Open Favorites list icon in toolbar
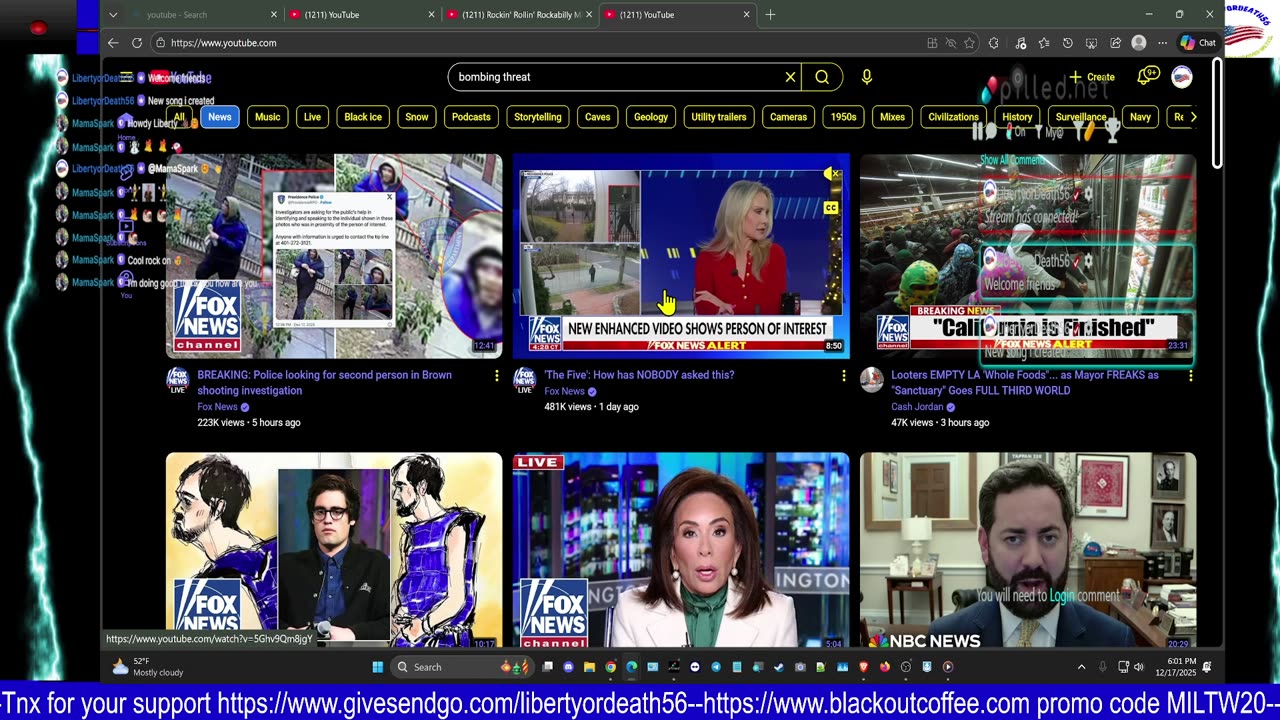 point(1044,43)
